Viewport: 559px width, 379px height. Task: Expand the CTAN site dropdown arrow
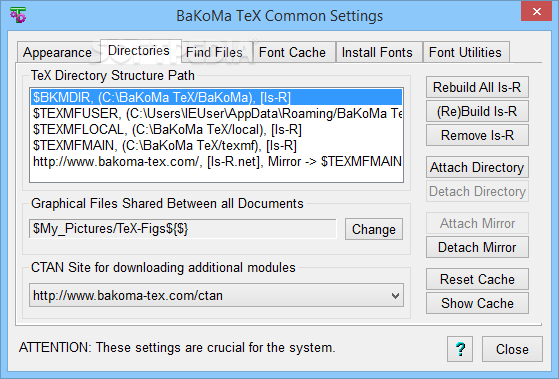coord(395,296)
